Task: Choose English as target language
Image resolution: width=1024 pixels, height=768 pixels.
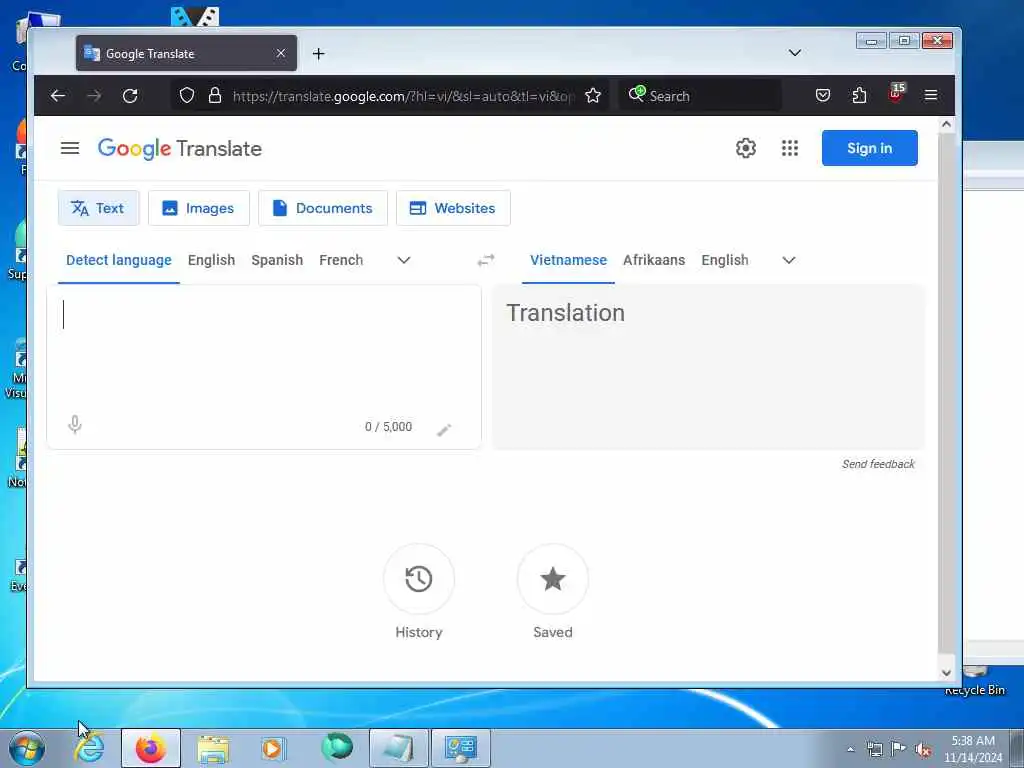Action: click(725, 260)
